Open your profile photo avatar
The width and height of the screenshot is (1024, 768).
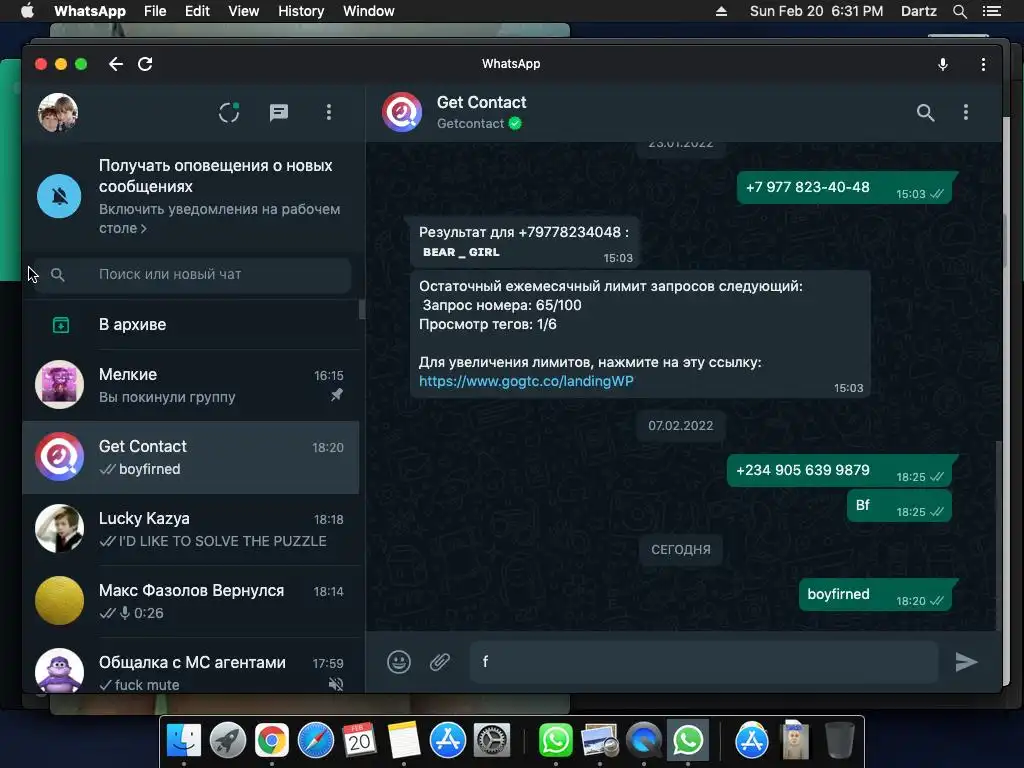click(58, 112)
